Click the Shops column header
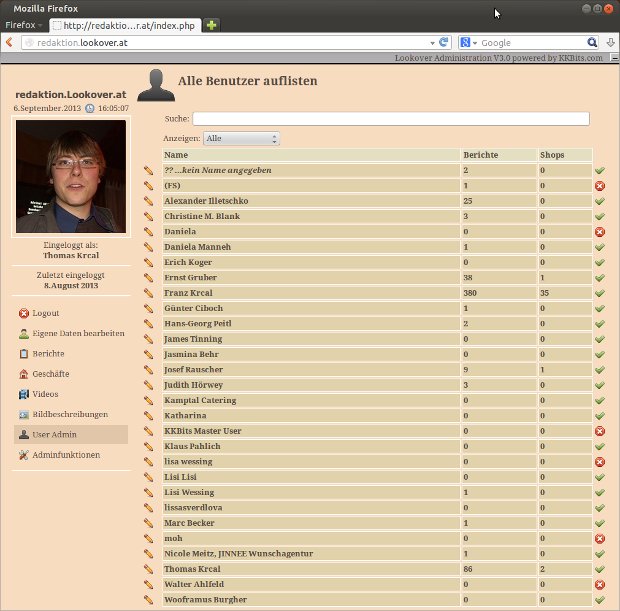Screen dimensions: 620x611 coord(565,155)
